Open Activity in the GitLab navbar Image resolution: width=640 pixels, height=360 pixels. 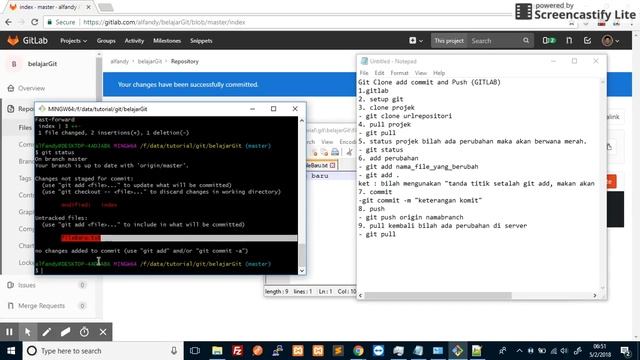tap(134, 41)
